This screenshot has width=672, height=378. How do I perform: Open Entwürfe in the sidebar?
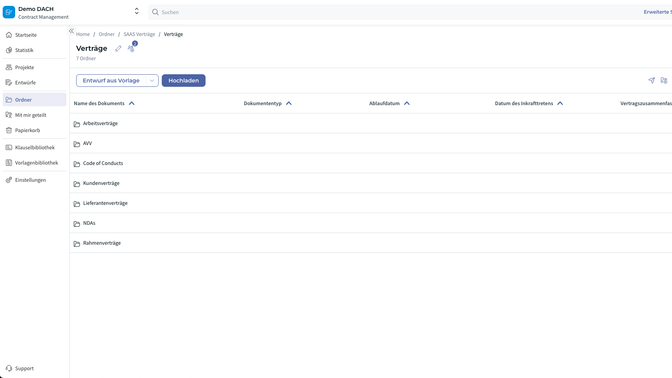click(x=34, y=82)
